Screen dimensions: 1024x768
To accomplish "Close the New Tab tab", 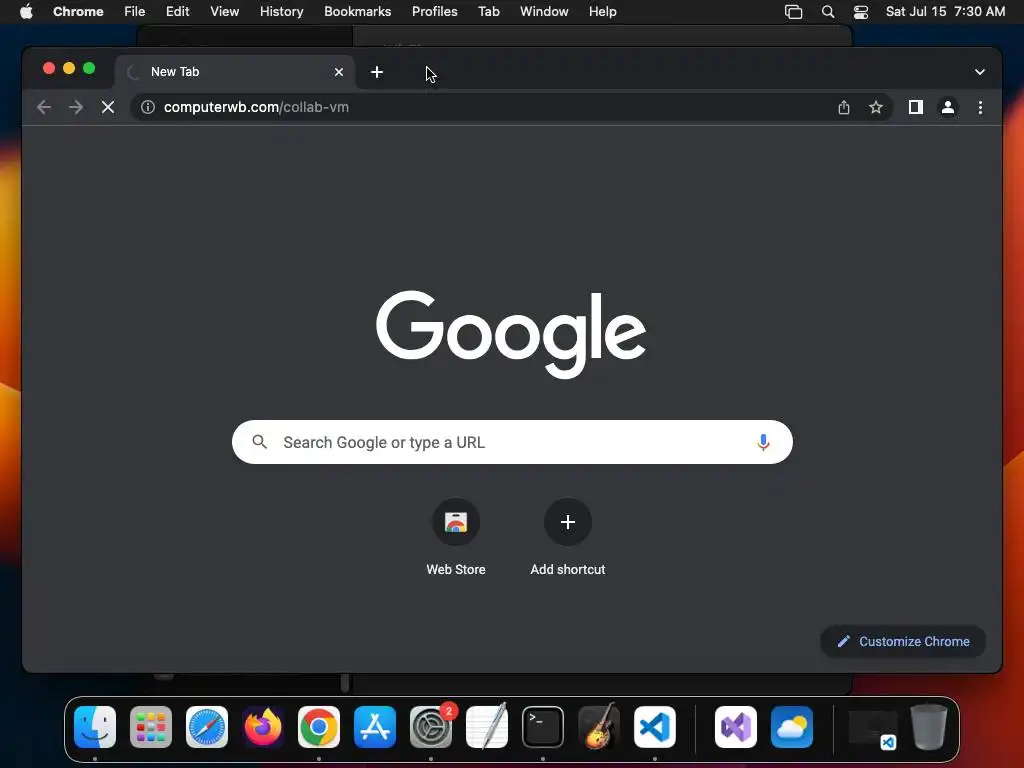I will pos(339,72).
